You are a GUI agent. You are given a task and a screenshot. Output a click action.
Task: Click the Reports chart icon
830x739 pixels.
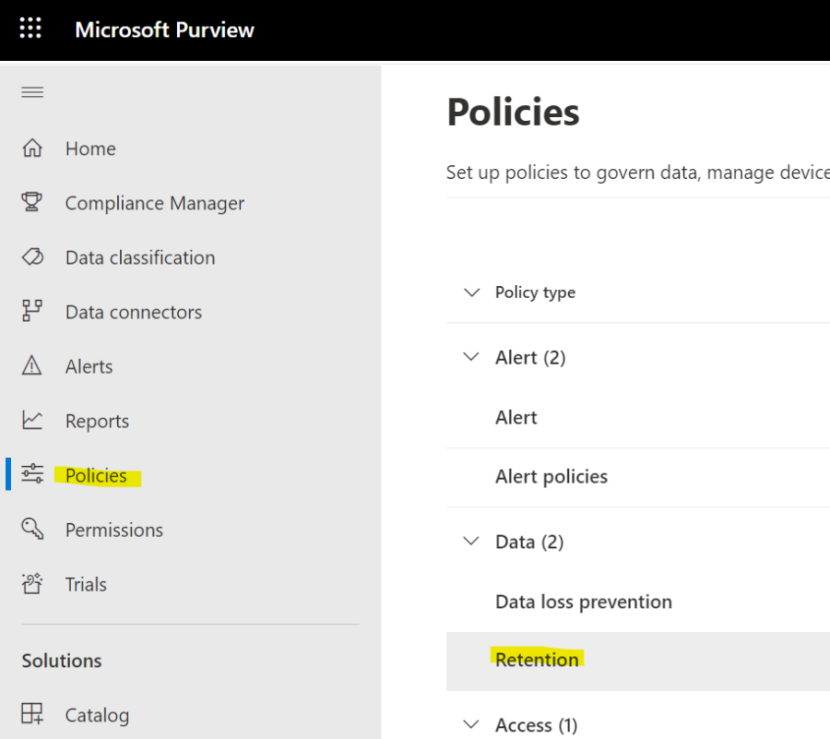click(32, 420)
